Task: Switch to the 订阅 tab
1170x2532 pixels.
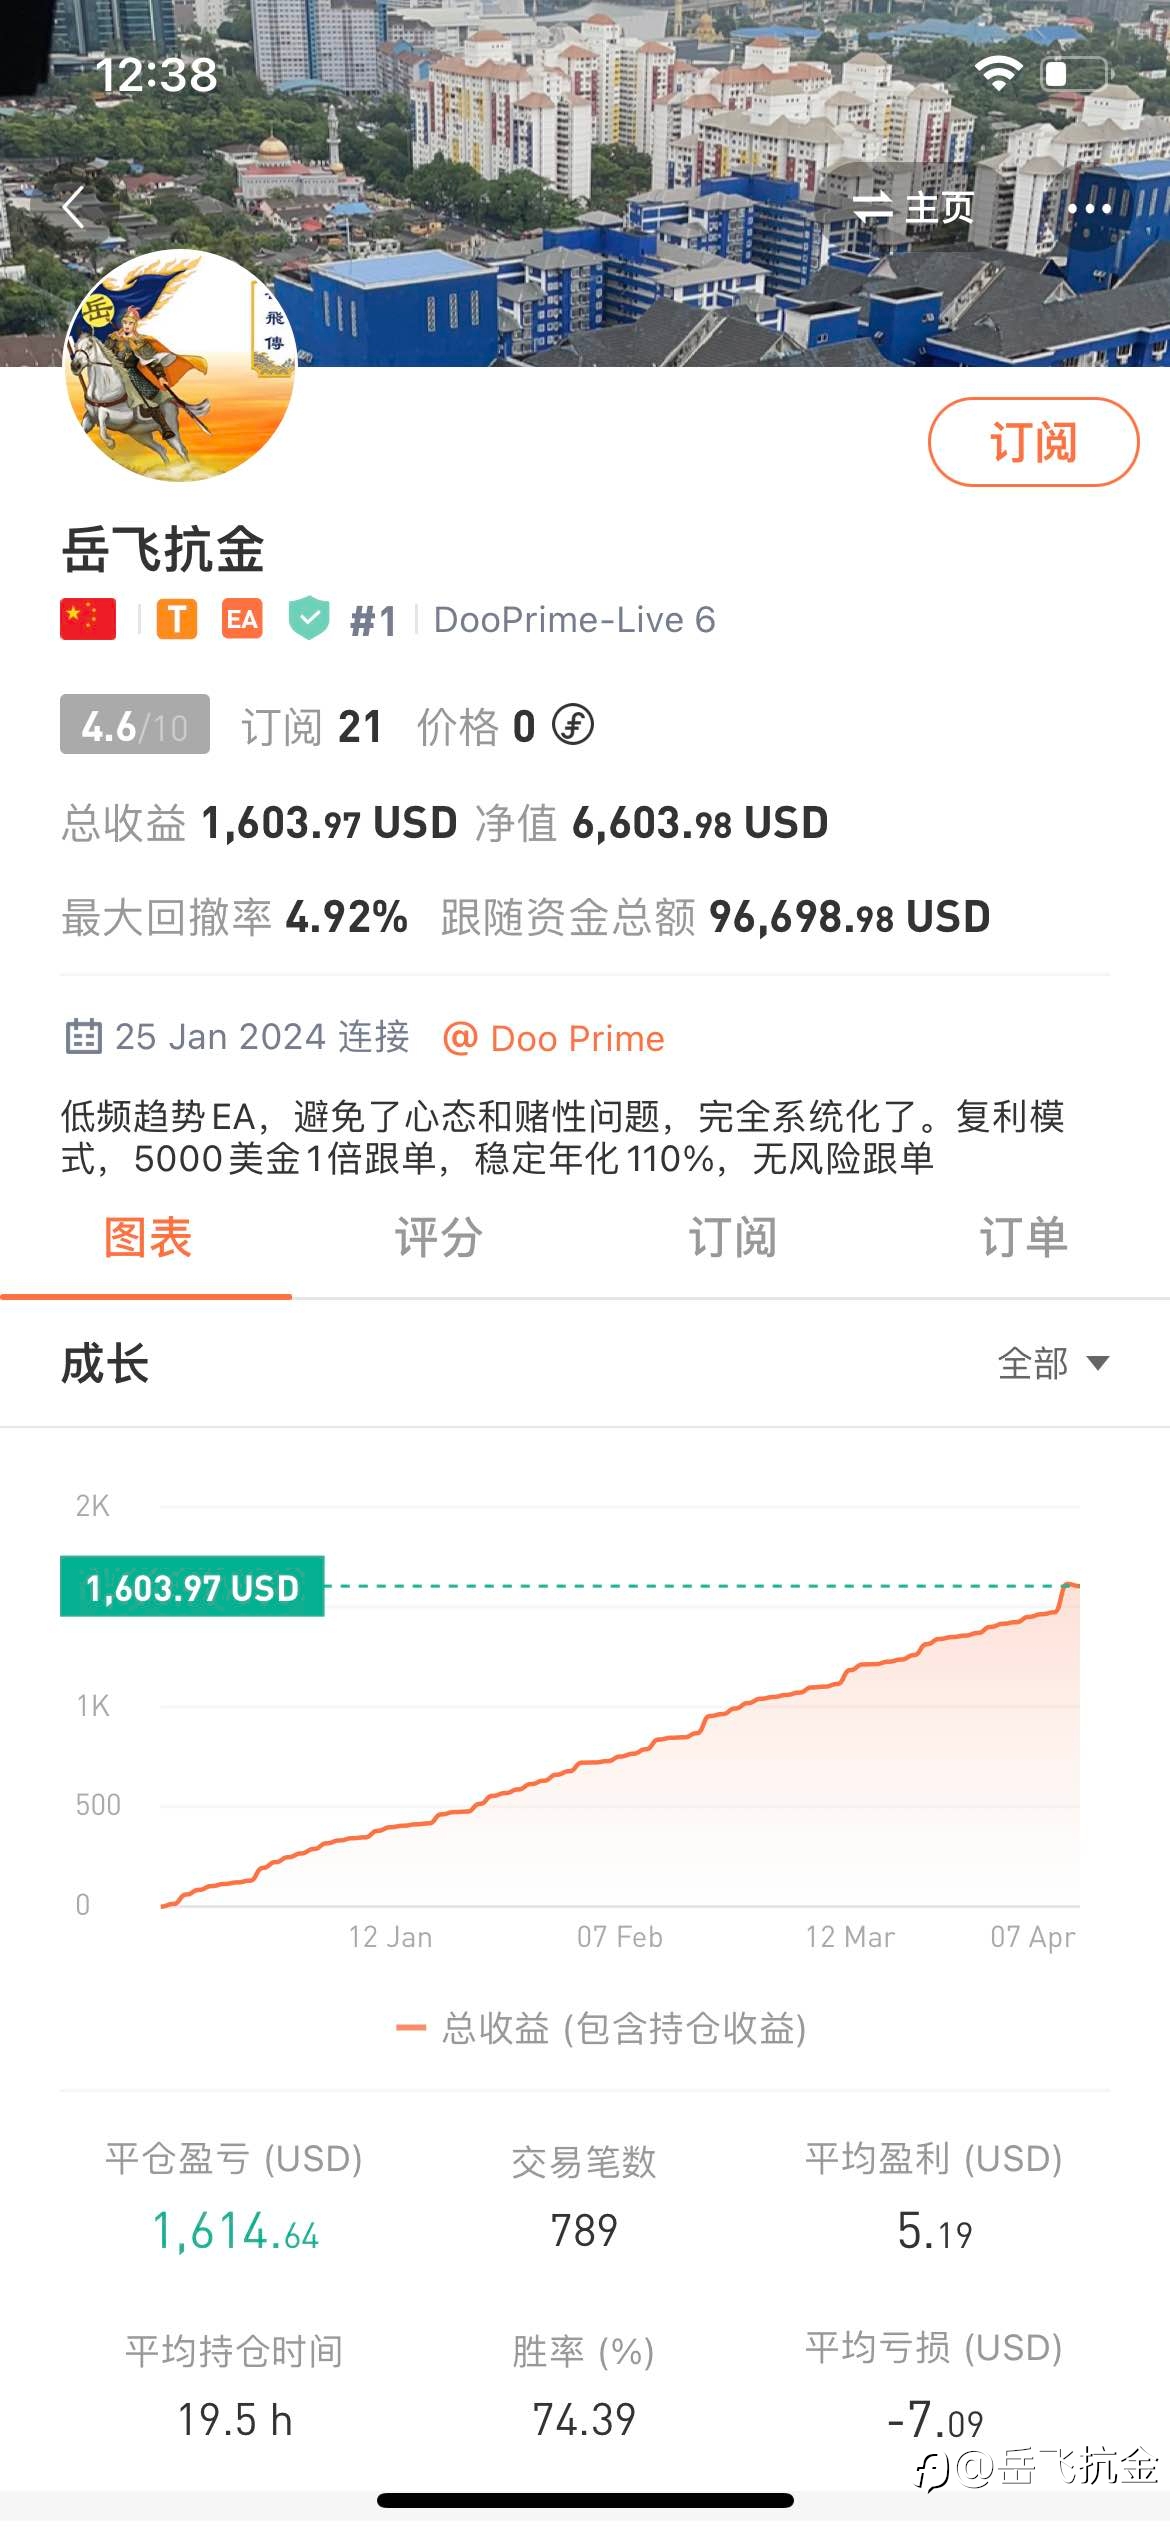Action: [732, 1238]
